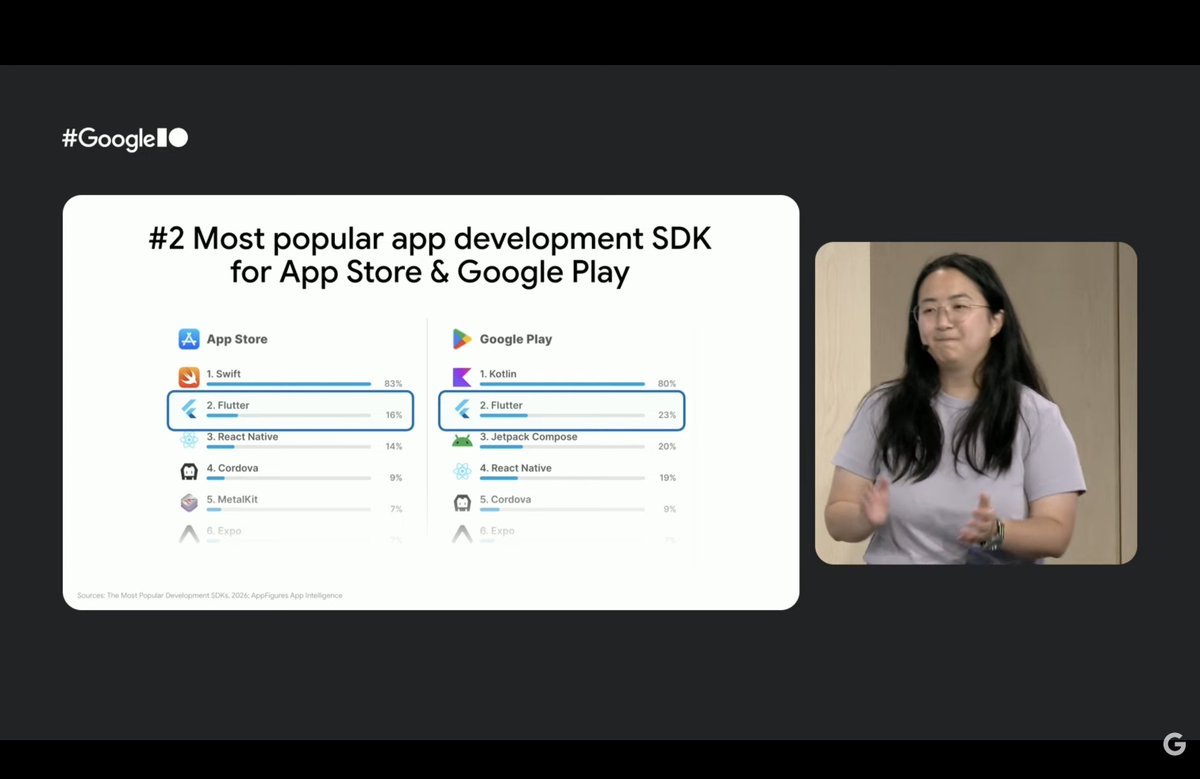
Task: Click the "5. MetalKit" label
Action: point(233,499)
